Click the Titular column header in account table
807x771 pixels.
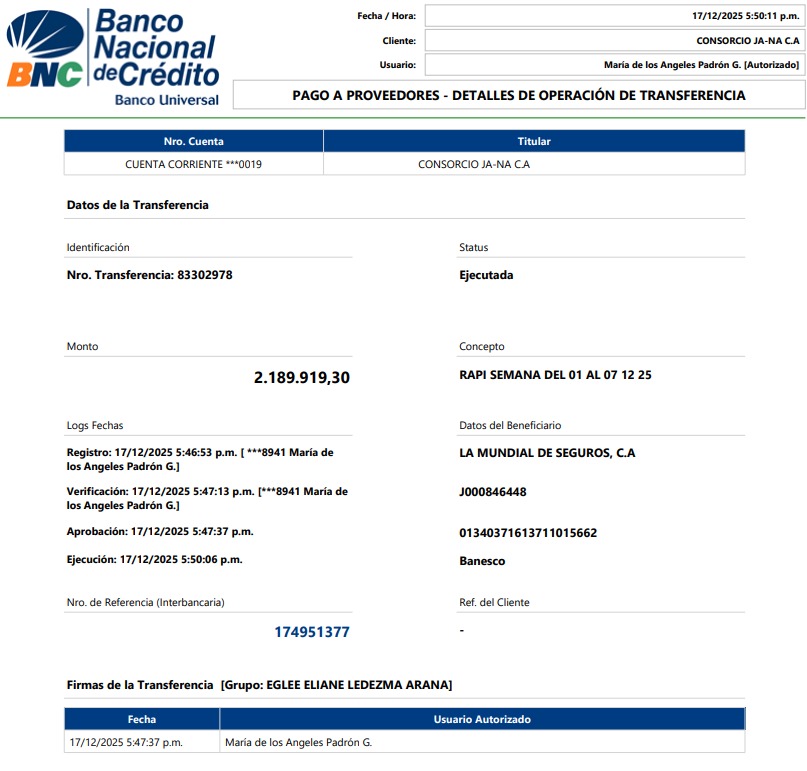[534, 141]
